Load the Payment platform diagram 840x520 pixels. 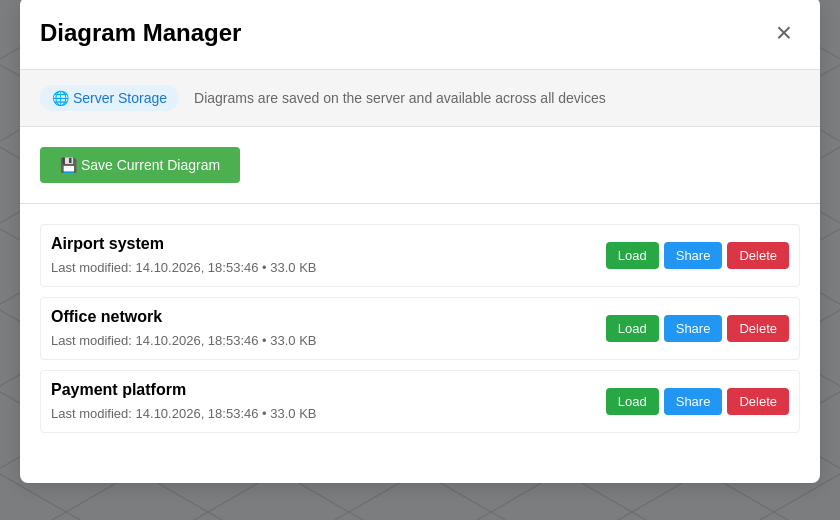[632, 402]
